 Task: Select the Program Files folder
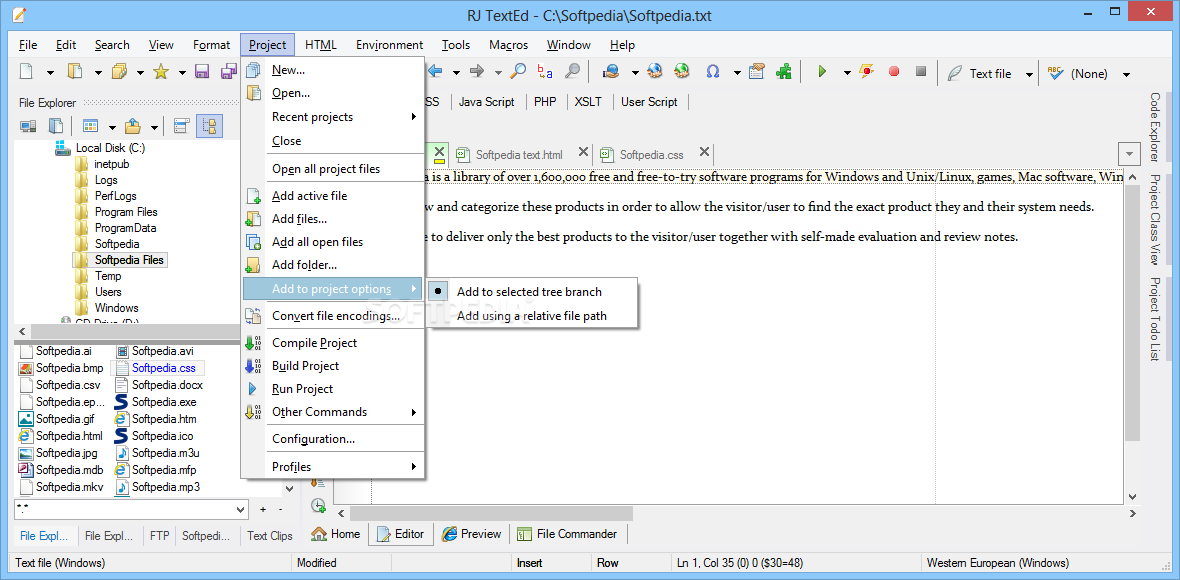[125, 212]
